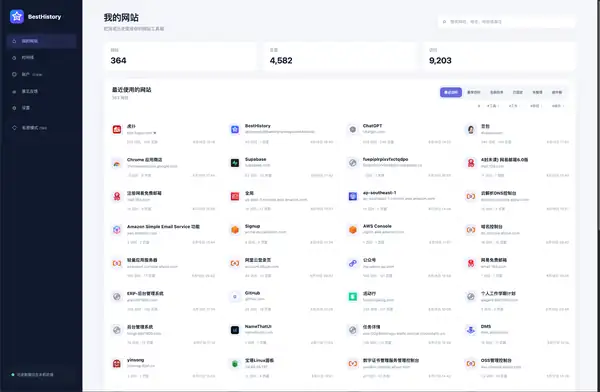Image resolution: width=600 pixels, height=392 pixels.
Task: Open the Github site icon
Action: [235, 297]
